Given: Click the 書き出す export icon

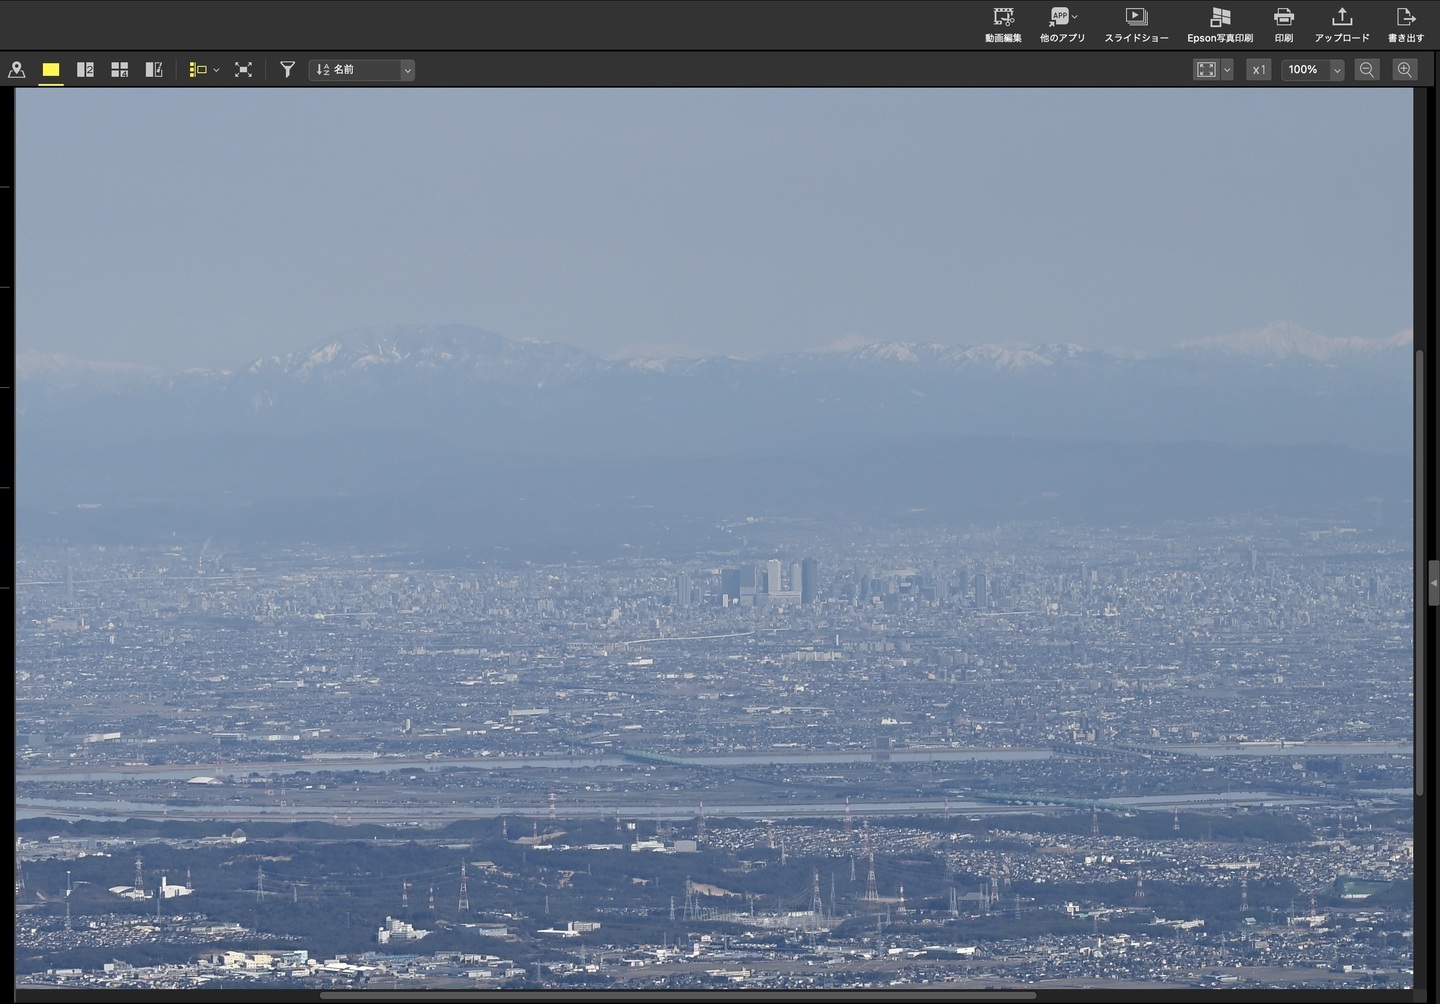Looking at the screenshot, I should 1405,25.
